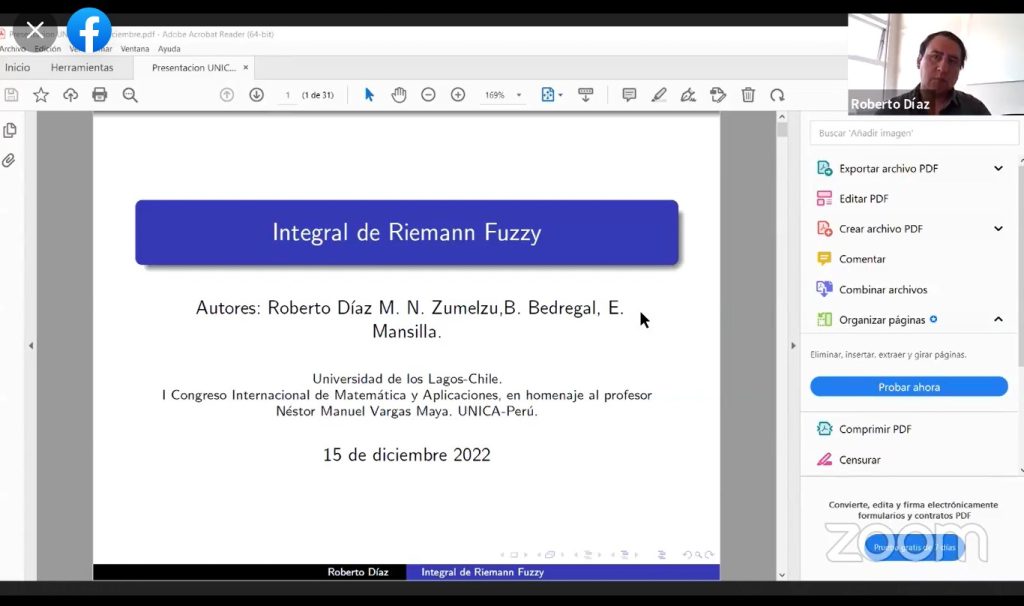Expand Crear archivo PDF options
Screen dimensions: 1024x606
[998, 229]
